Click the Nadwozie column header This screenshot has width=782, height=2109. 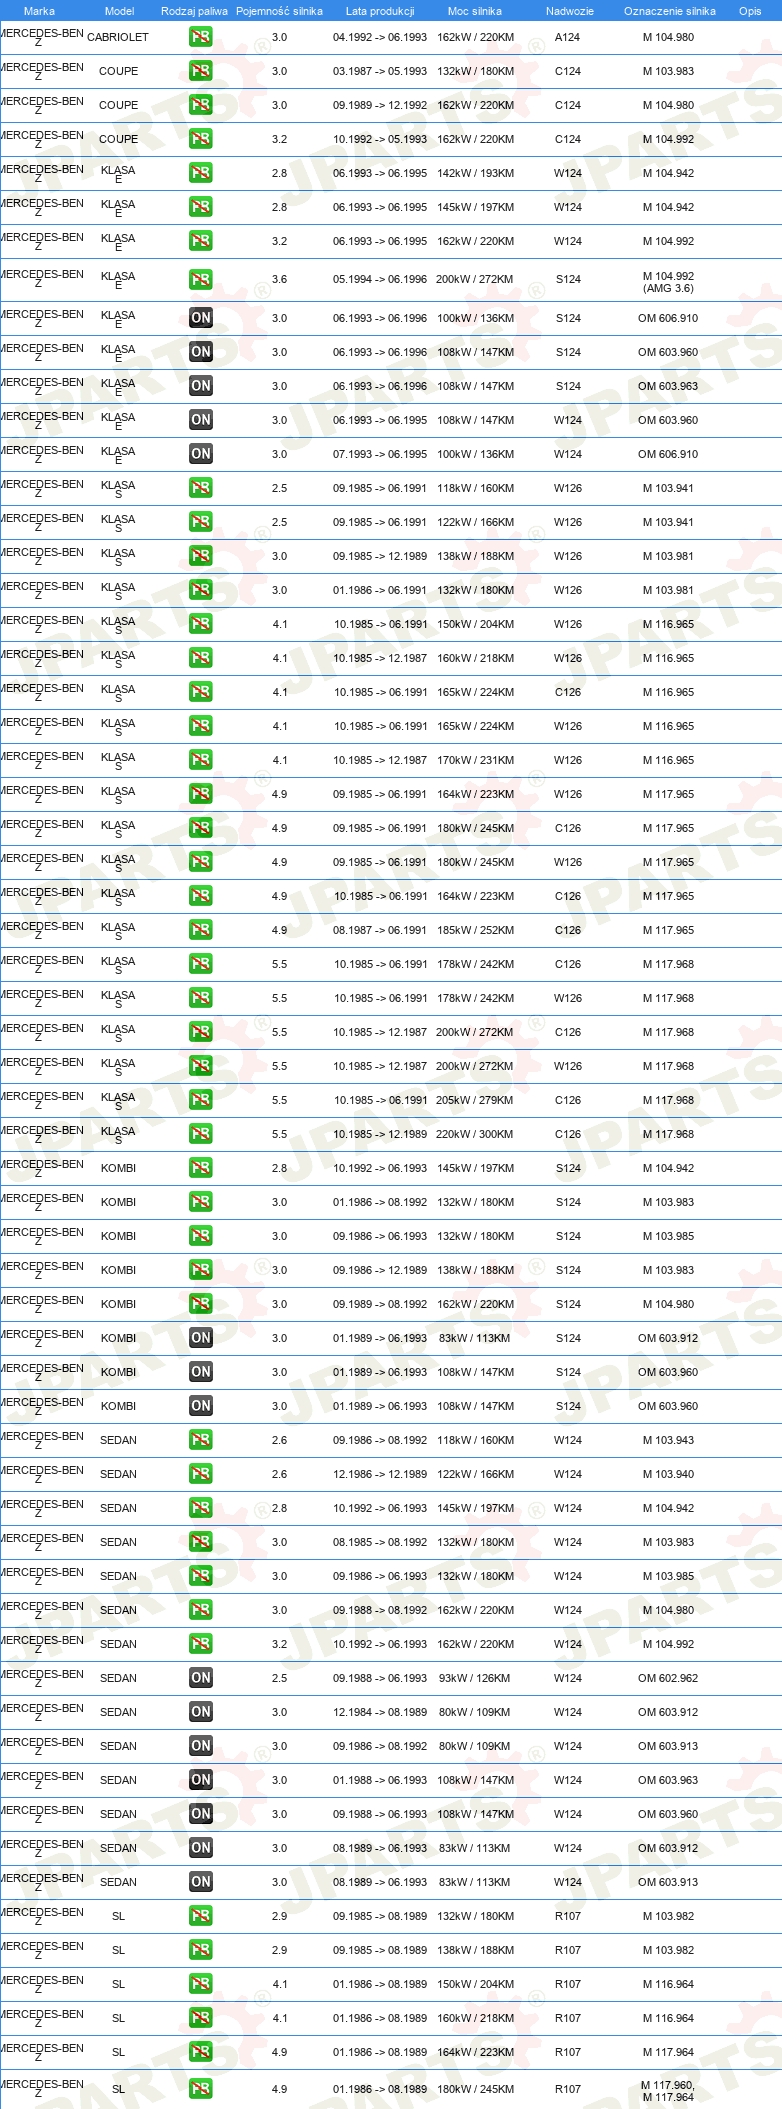(570, 11)
